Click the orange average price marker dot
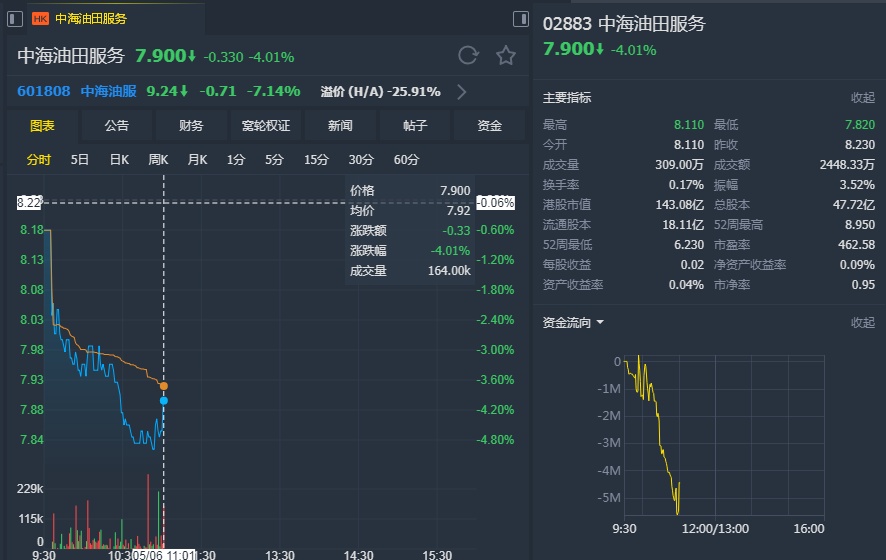This screenshot has width=886, height=560. (164, 386)
